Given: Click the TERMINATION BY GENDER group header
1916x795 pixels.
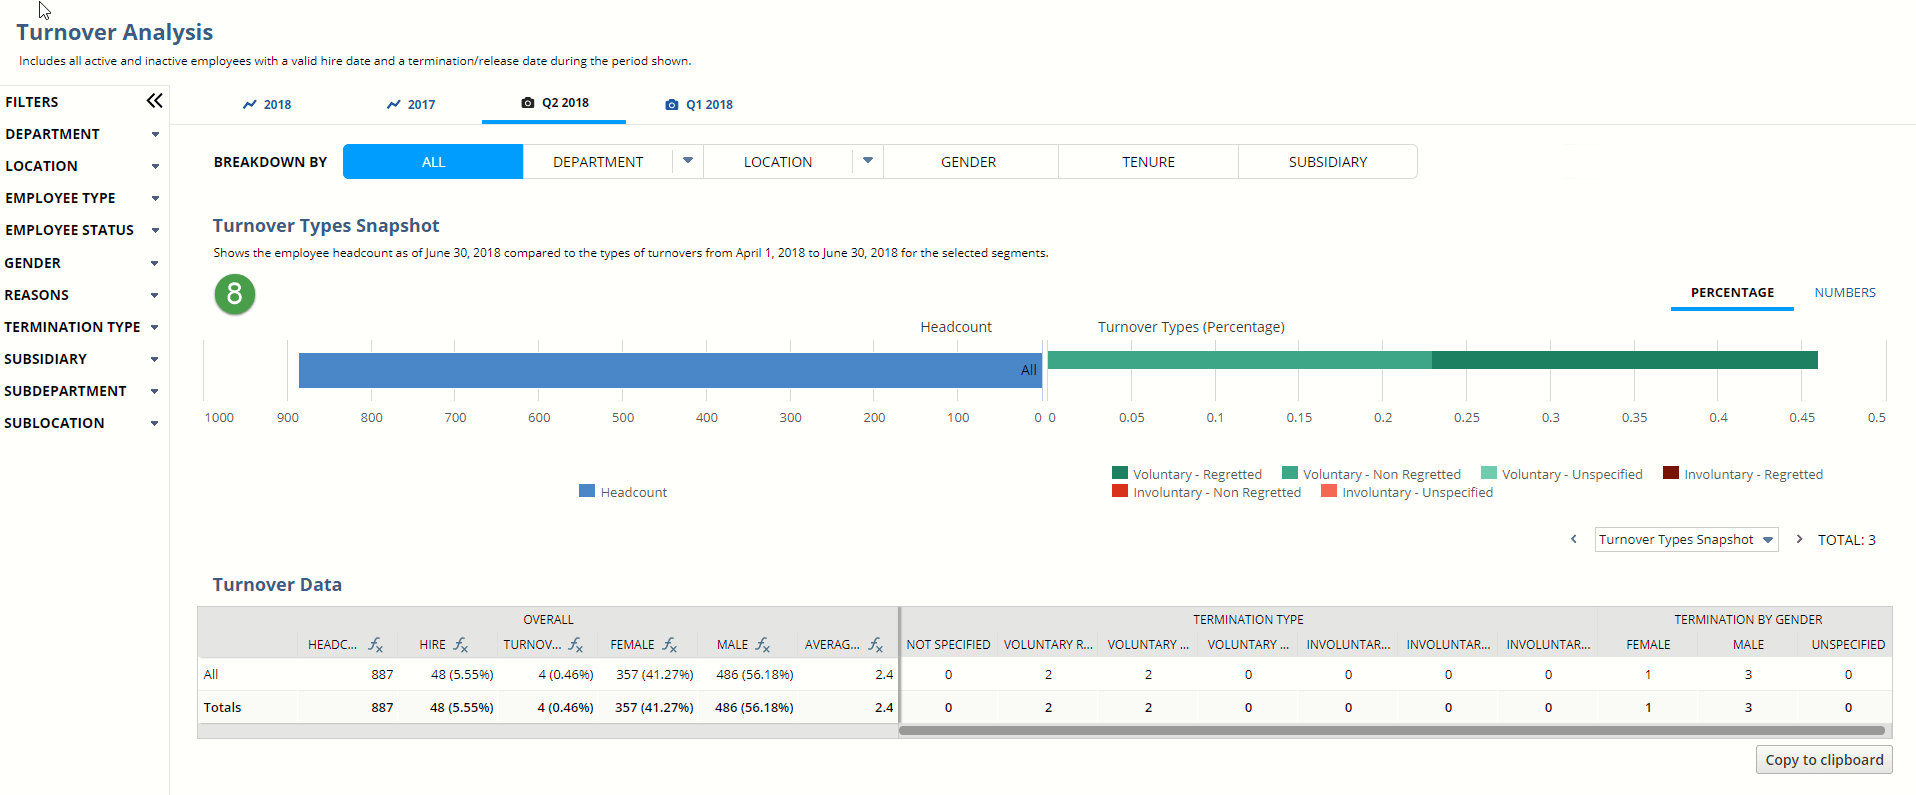Looking at the screenshot, I should [1748, 620].
